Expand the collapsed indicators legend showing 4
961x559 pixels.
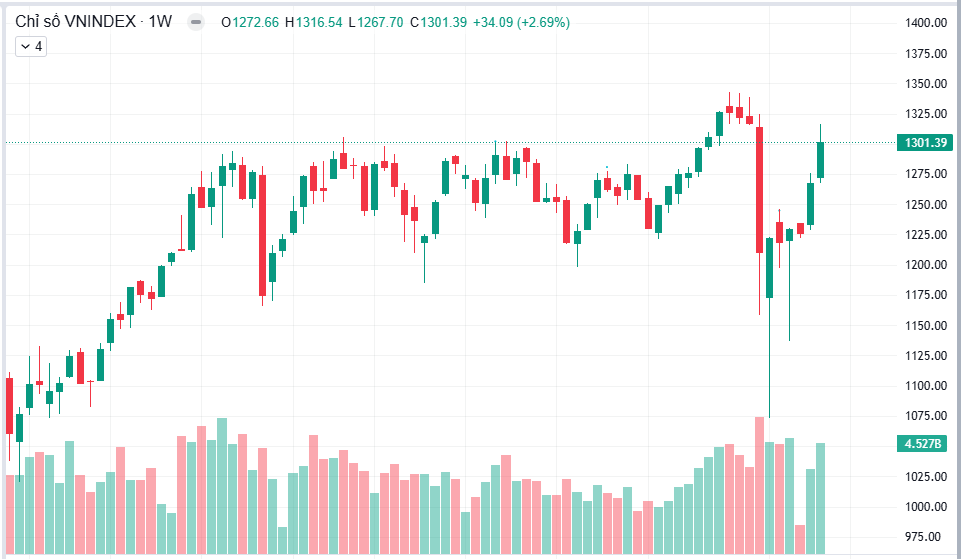coord(31,47)
